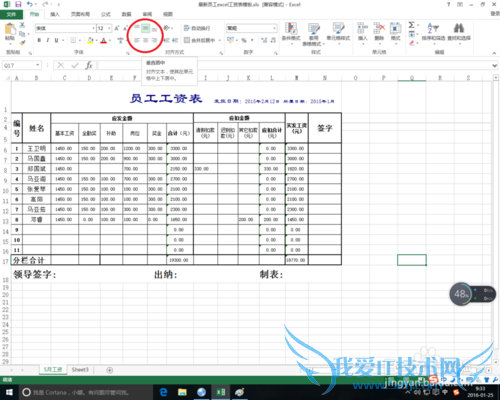Click the formula bar input field
The height and width of the screenshot is (400, 500).
coord(293,65)
